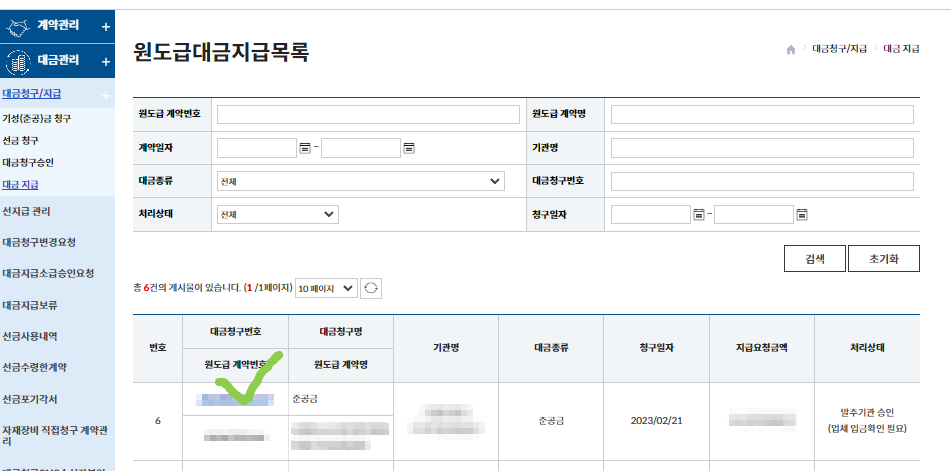Focus the 원도급 계약명 input field
Image resolution: width=951 pixels, height=471 pixels.
[x=762, y=115]
